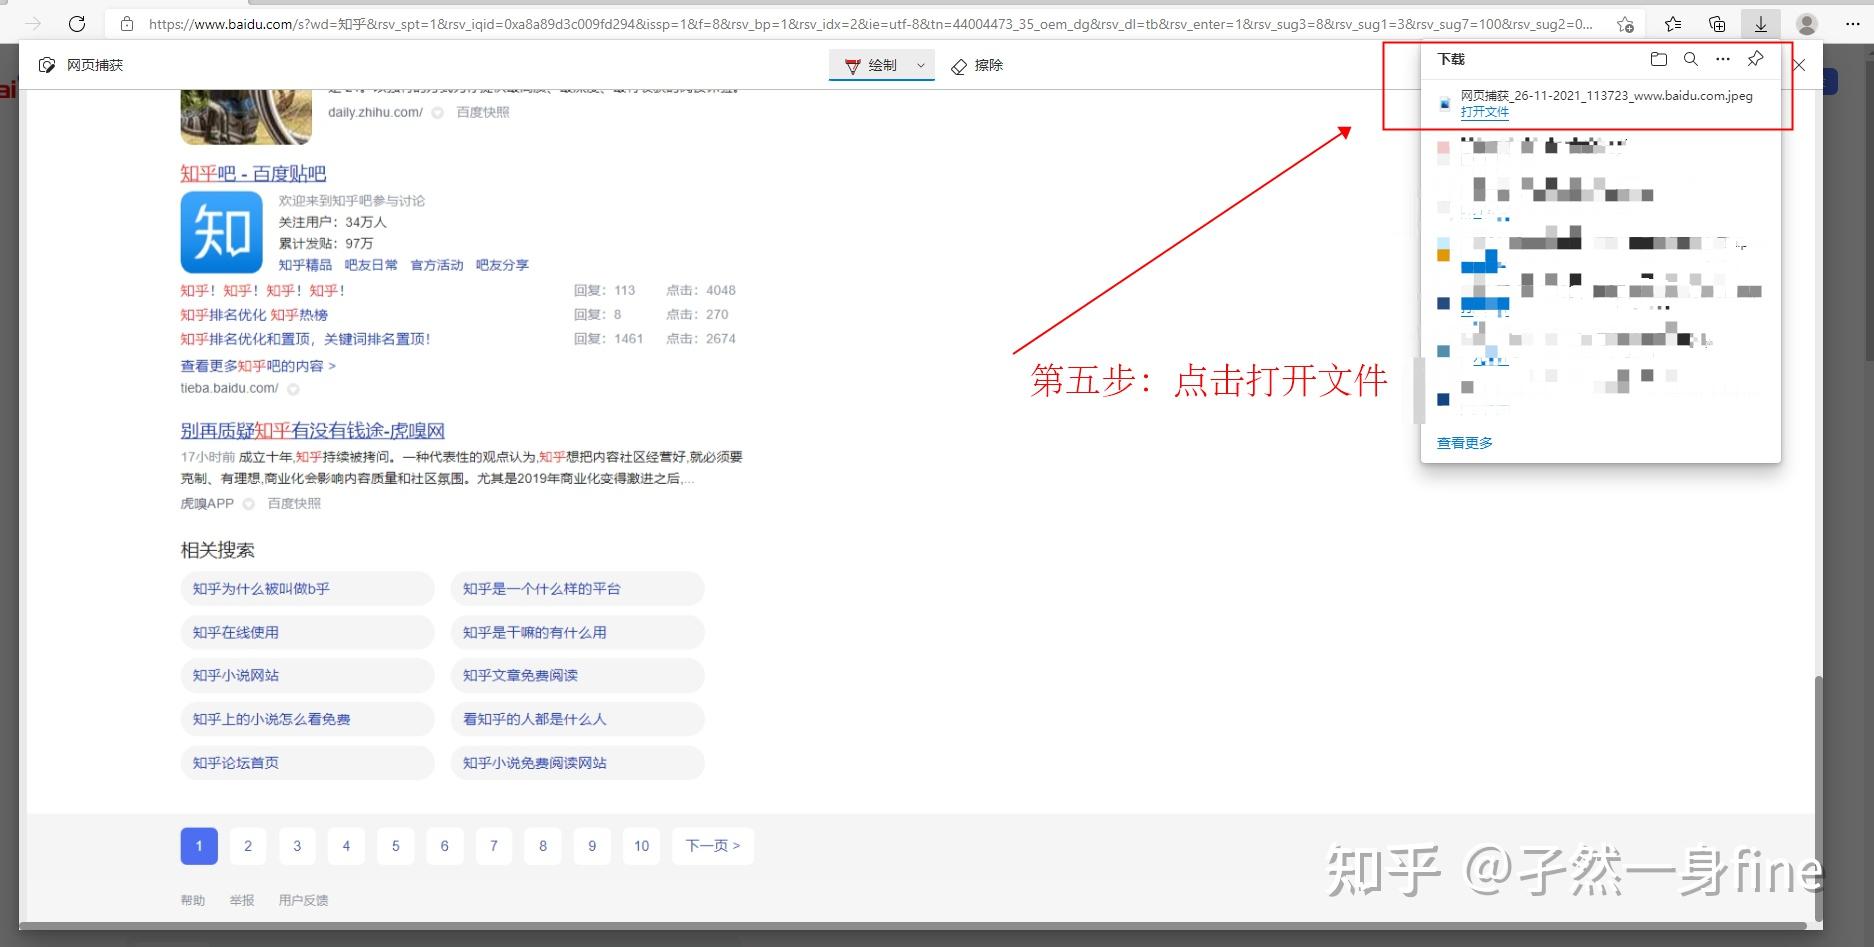The image size is (1874, 947).
Task: Select related search 知乎上的小说怎么看免费
Action: pyautogui.click(x=307, y=719)
